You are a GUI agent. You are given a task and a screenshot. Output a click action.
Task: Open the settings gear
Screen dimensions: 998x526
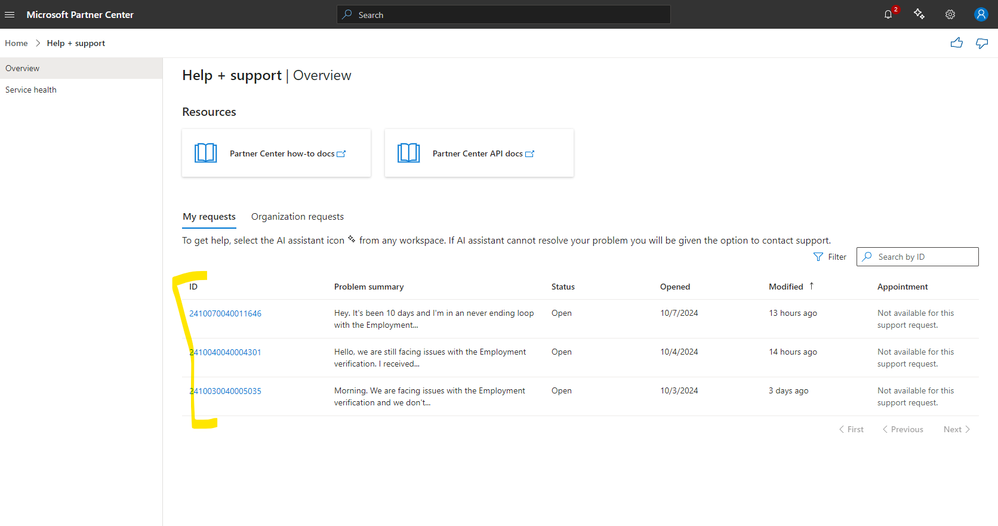pyautogui.click(x=950, y=14)
